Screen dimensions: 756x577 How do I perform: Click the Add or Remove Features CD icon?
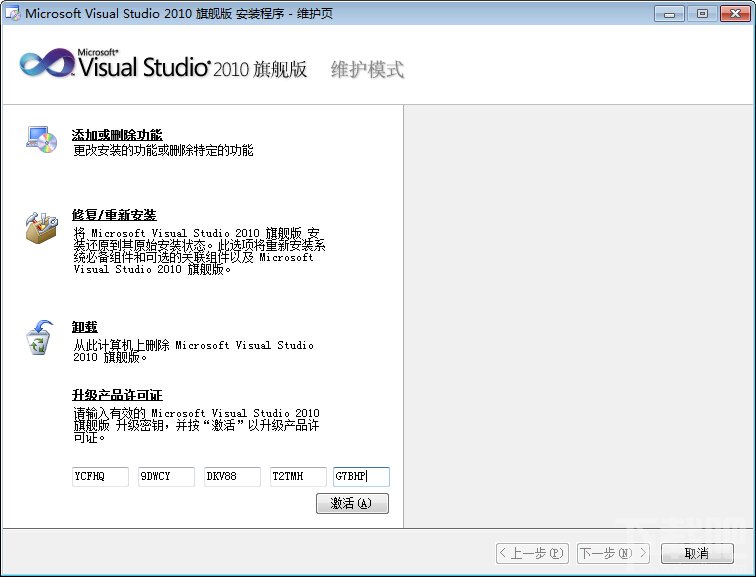(x=42, y=140)
